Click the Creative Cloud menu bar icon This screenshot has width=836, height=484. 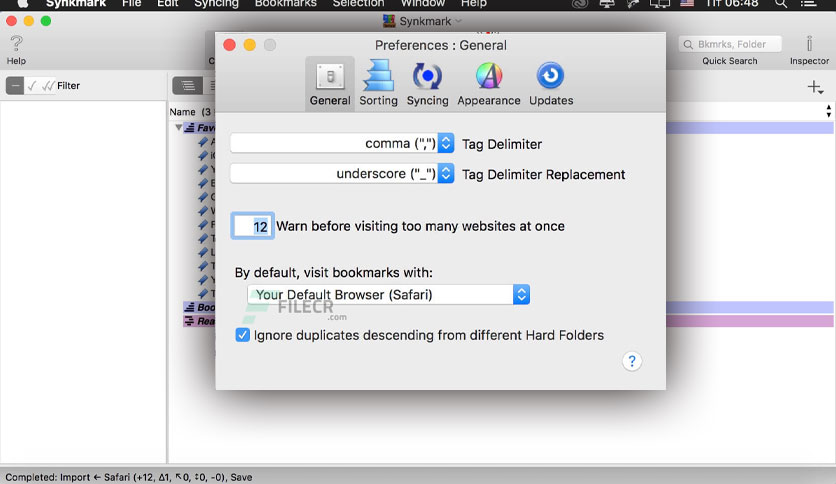580,3
